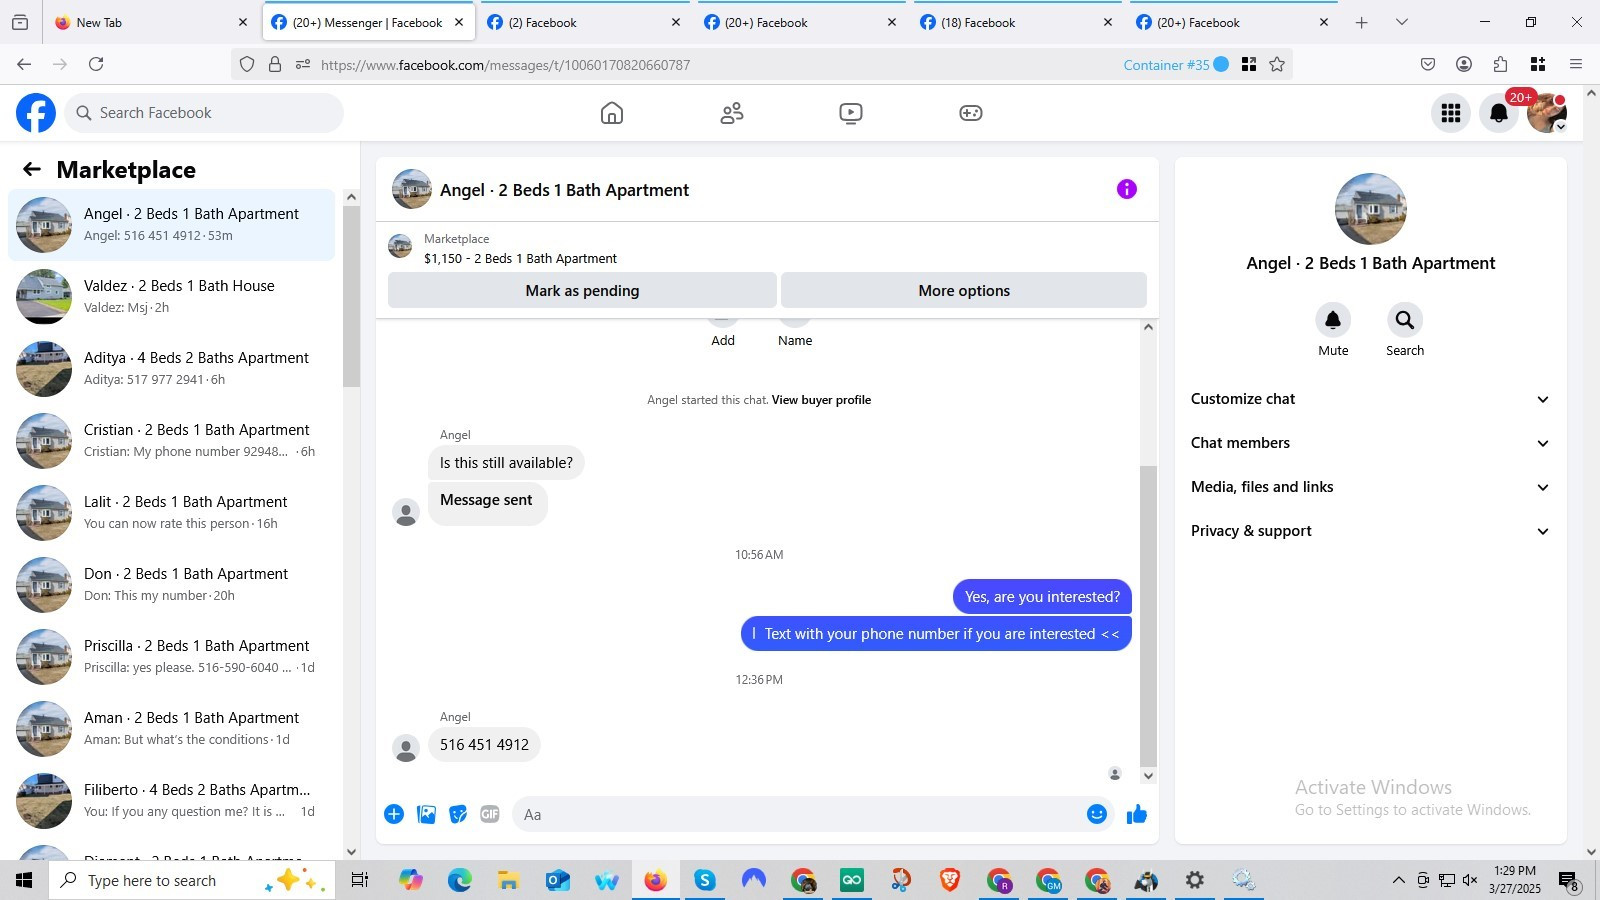
Task: Open Cristian 2 Beds 1 Bath chat
Action: click(x=172, y=441)
